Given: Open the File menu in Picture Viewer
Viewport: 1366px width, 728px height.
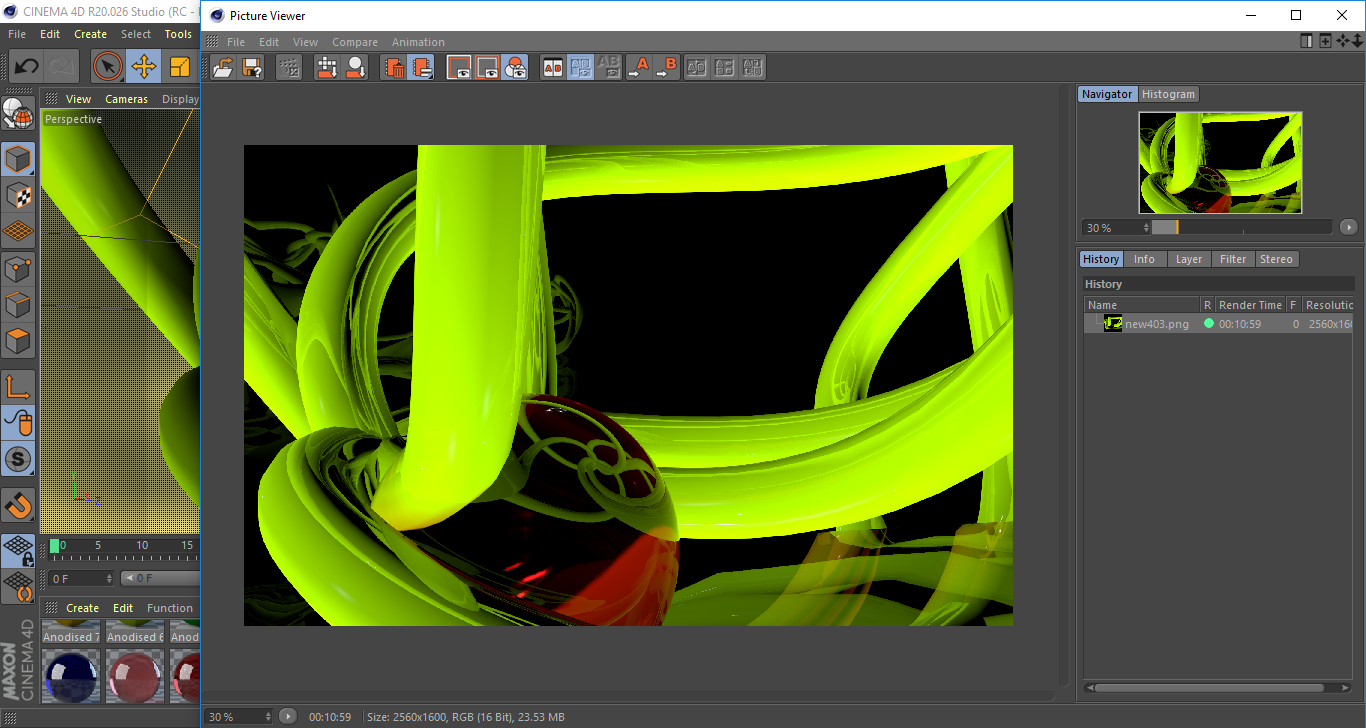Looking at the screenshot, I should coord(236,42).
